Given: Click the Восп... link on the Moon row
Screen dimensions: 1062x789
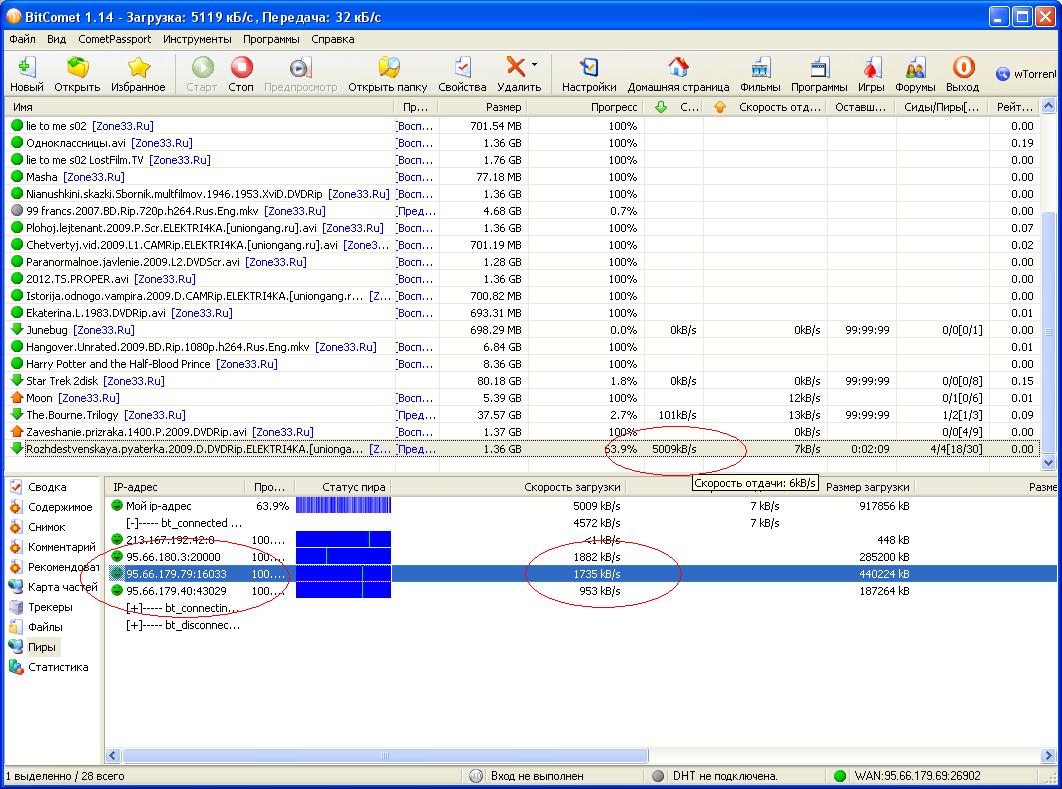Looking at the screenshot, I should pyautogui.click(x=415, y=398).
